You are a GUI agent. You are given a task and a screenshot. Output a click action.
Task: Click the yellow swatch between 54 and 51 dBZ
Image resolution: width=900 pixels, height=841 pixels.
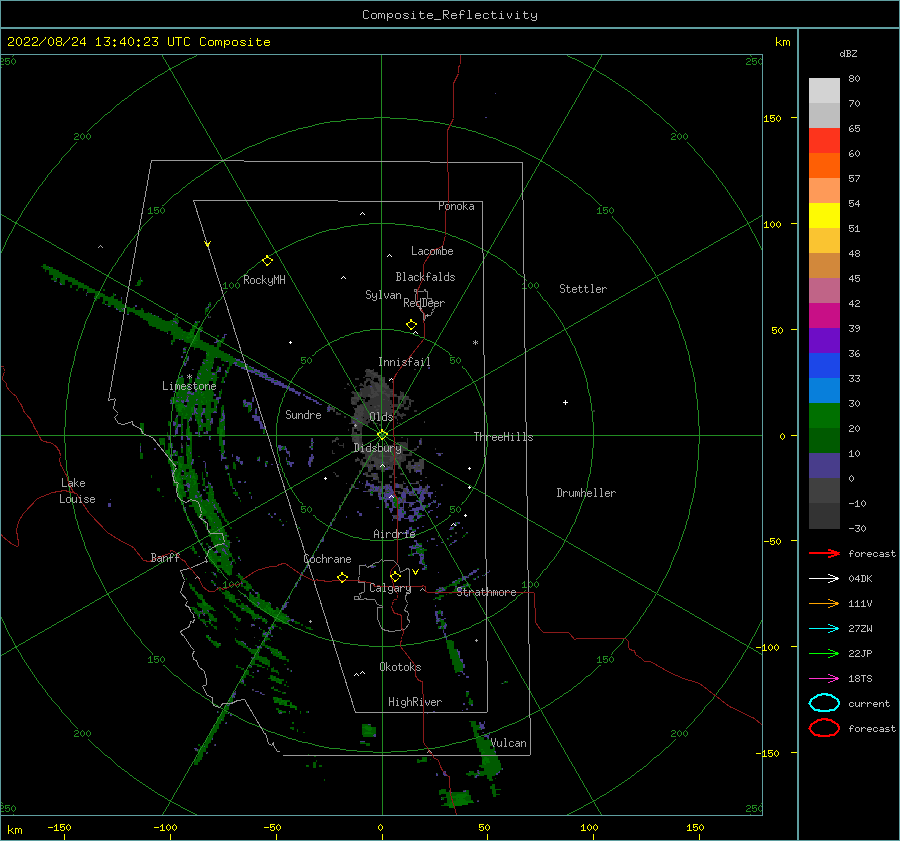click(x=824, y=216)
